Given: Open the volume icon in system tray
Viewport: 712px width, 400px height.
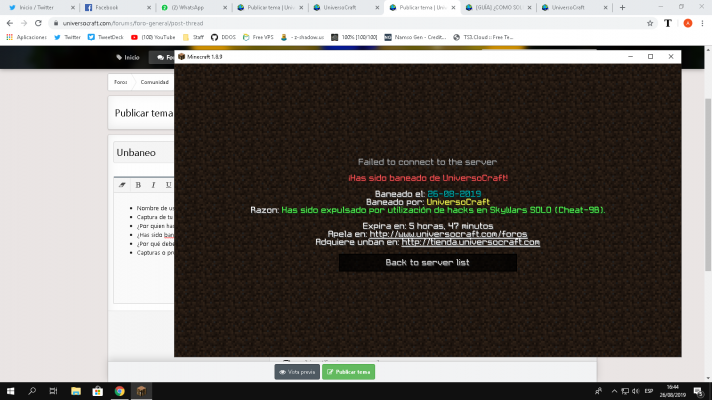Looking at the screenshot, I should pos(636,391).
